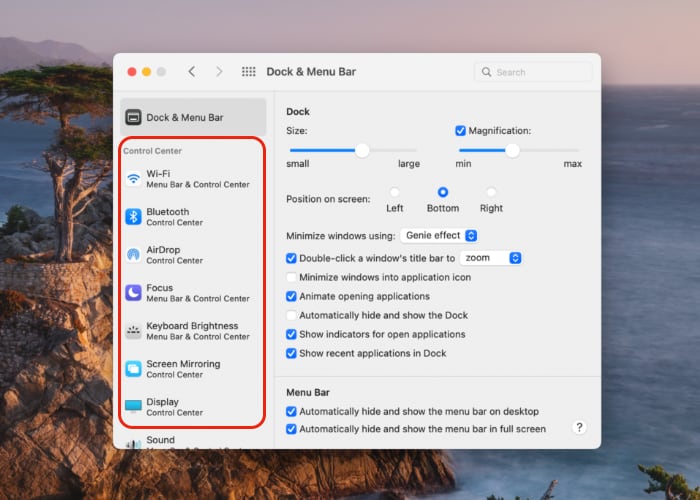This screenshot has height=500, width=700.
Task: Go forward with the right arrow
Action: 219,72
